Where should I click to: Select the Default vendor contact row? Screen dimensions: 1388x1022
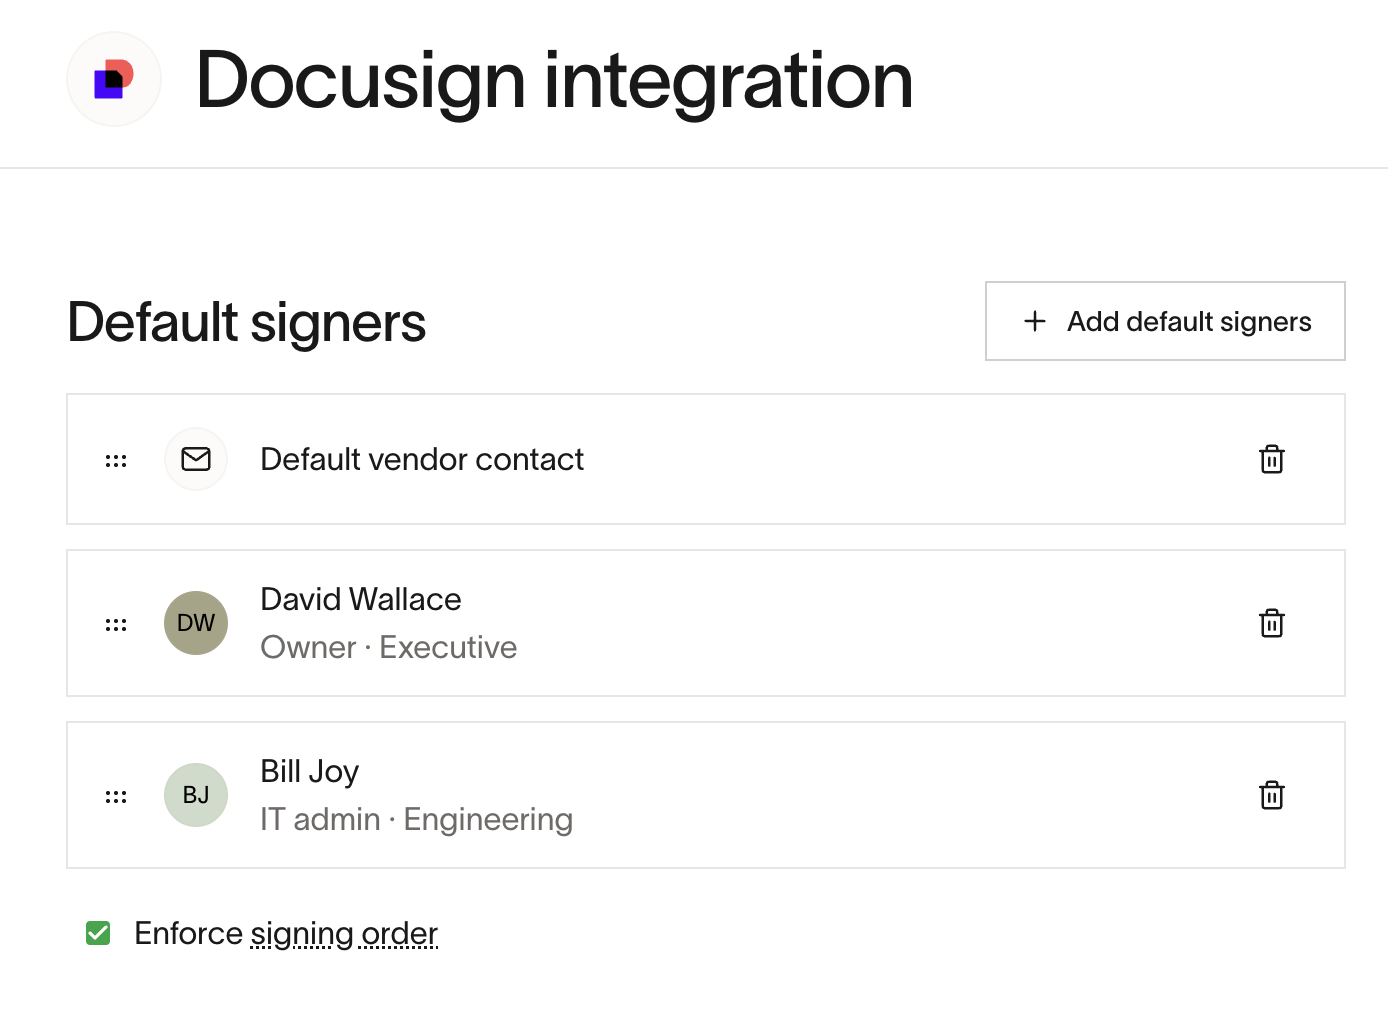click(x=706, y=459)
